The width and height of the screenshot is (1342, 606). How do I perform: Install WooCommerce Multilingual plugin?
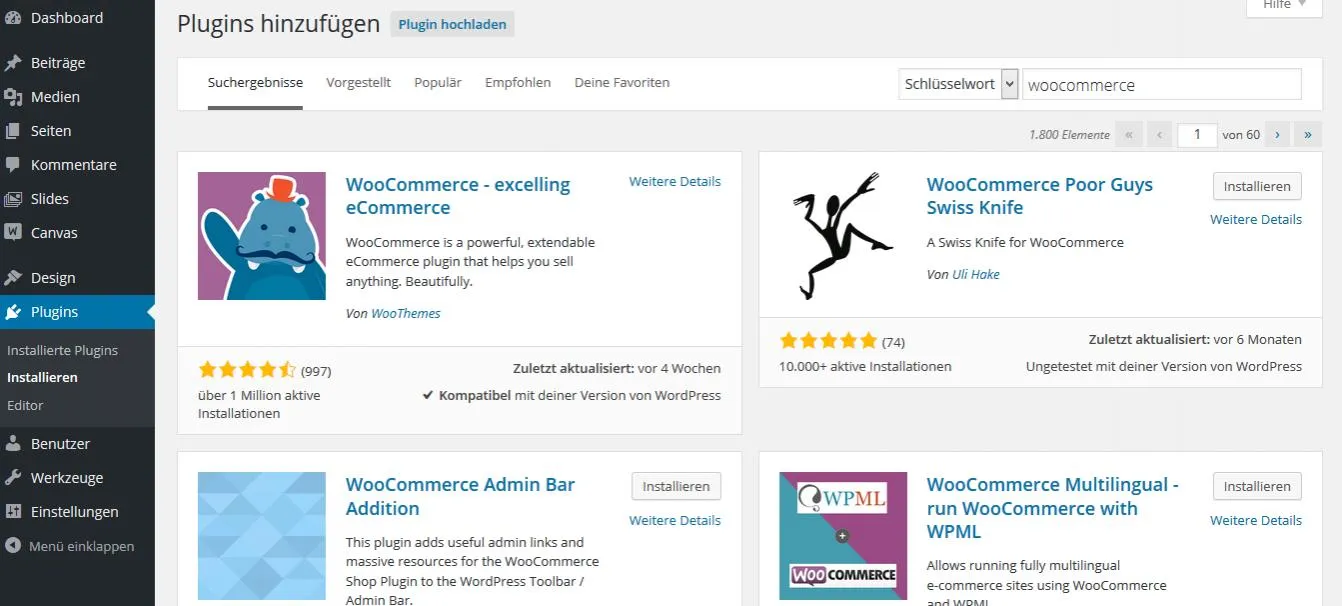coord(1257,486)
